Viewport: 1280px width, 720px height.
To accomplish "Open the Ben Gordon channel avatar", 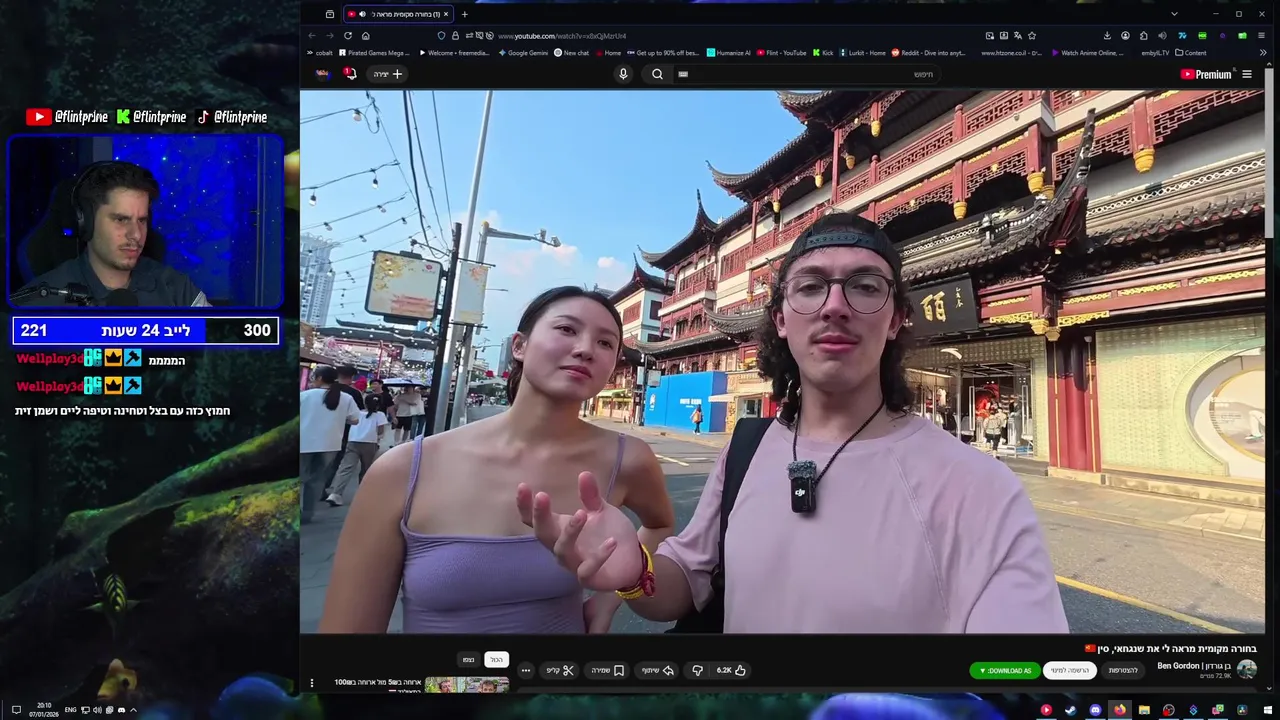I will [x=1246, y=670].
